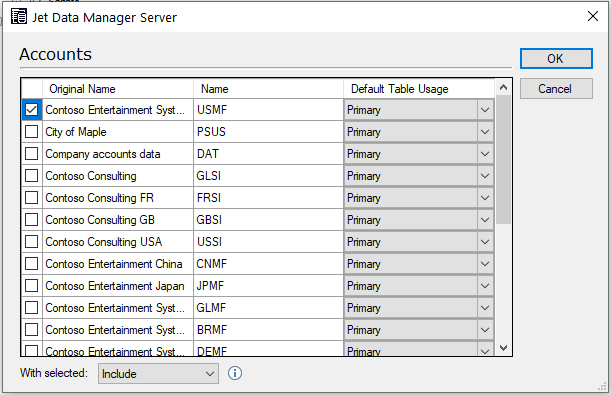Image resolution: width=611 pixels, height=395 pixels.
Task: Select the Contoso Entertainment China text
Action: click(114, 264)
